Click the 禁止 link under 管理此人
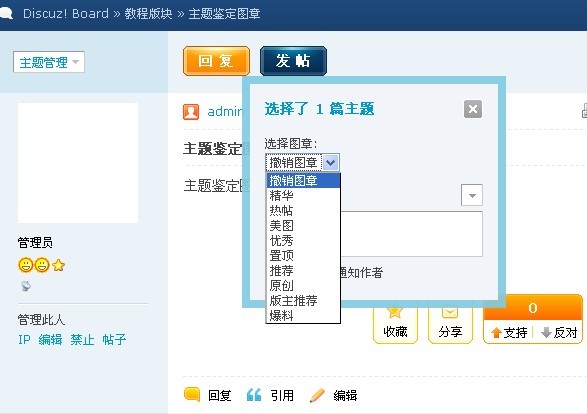The image size is (587, 414). tap(82, 340)
